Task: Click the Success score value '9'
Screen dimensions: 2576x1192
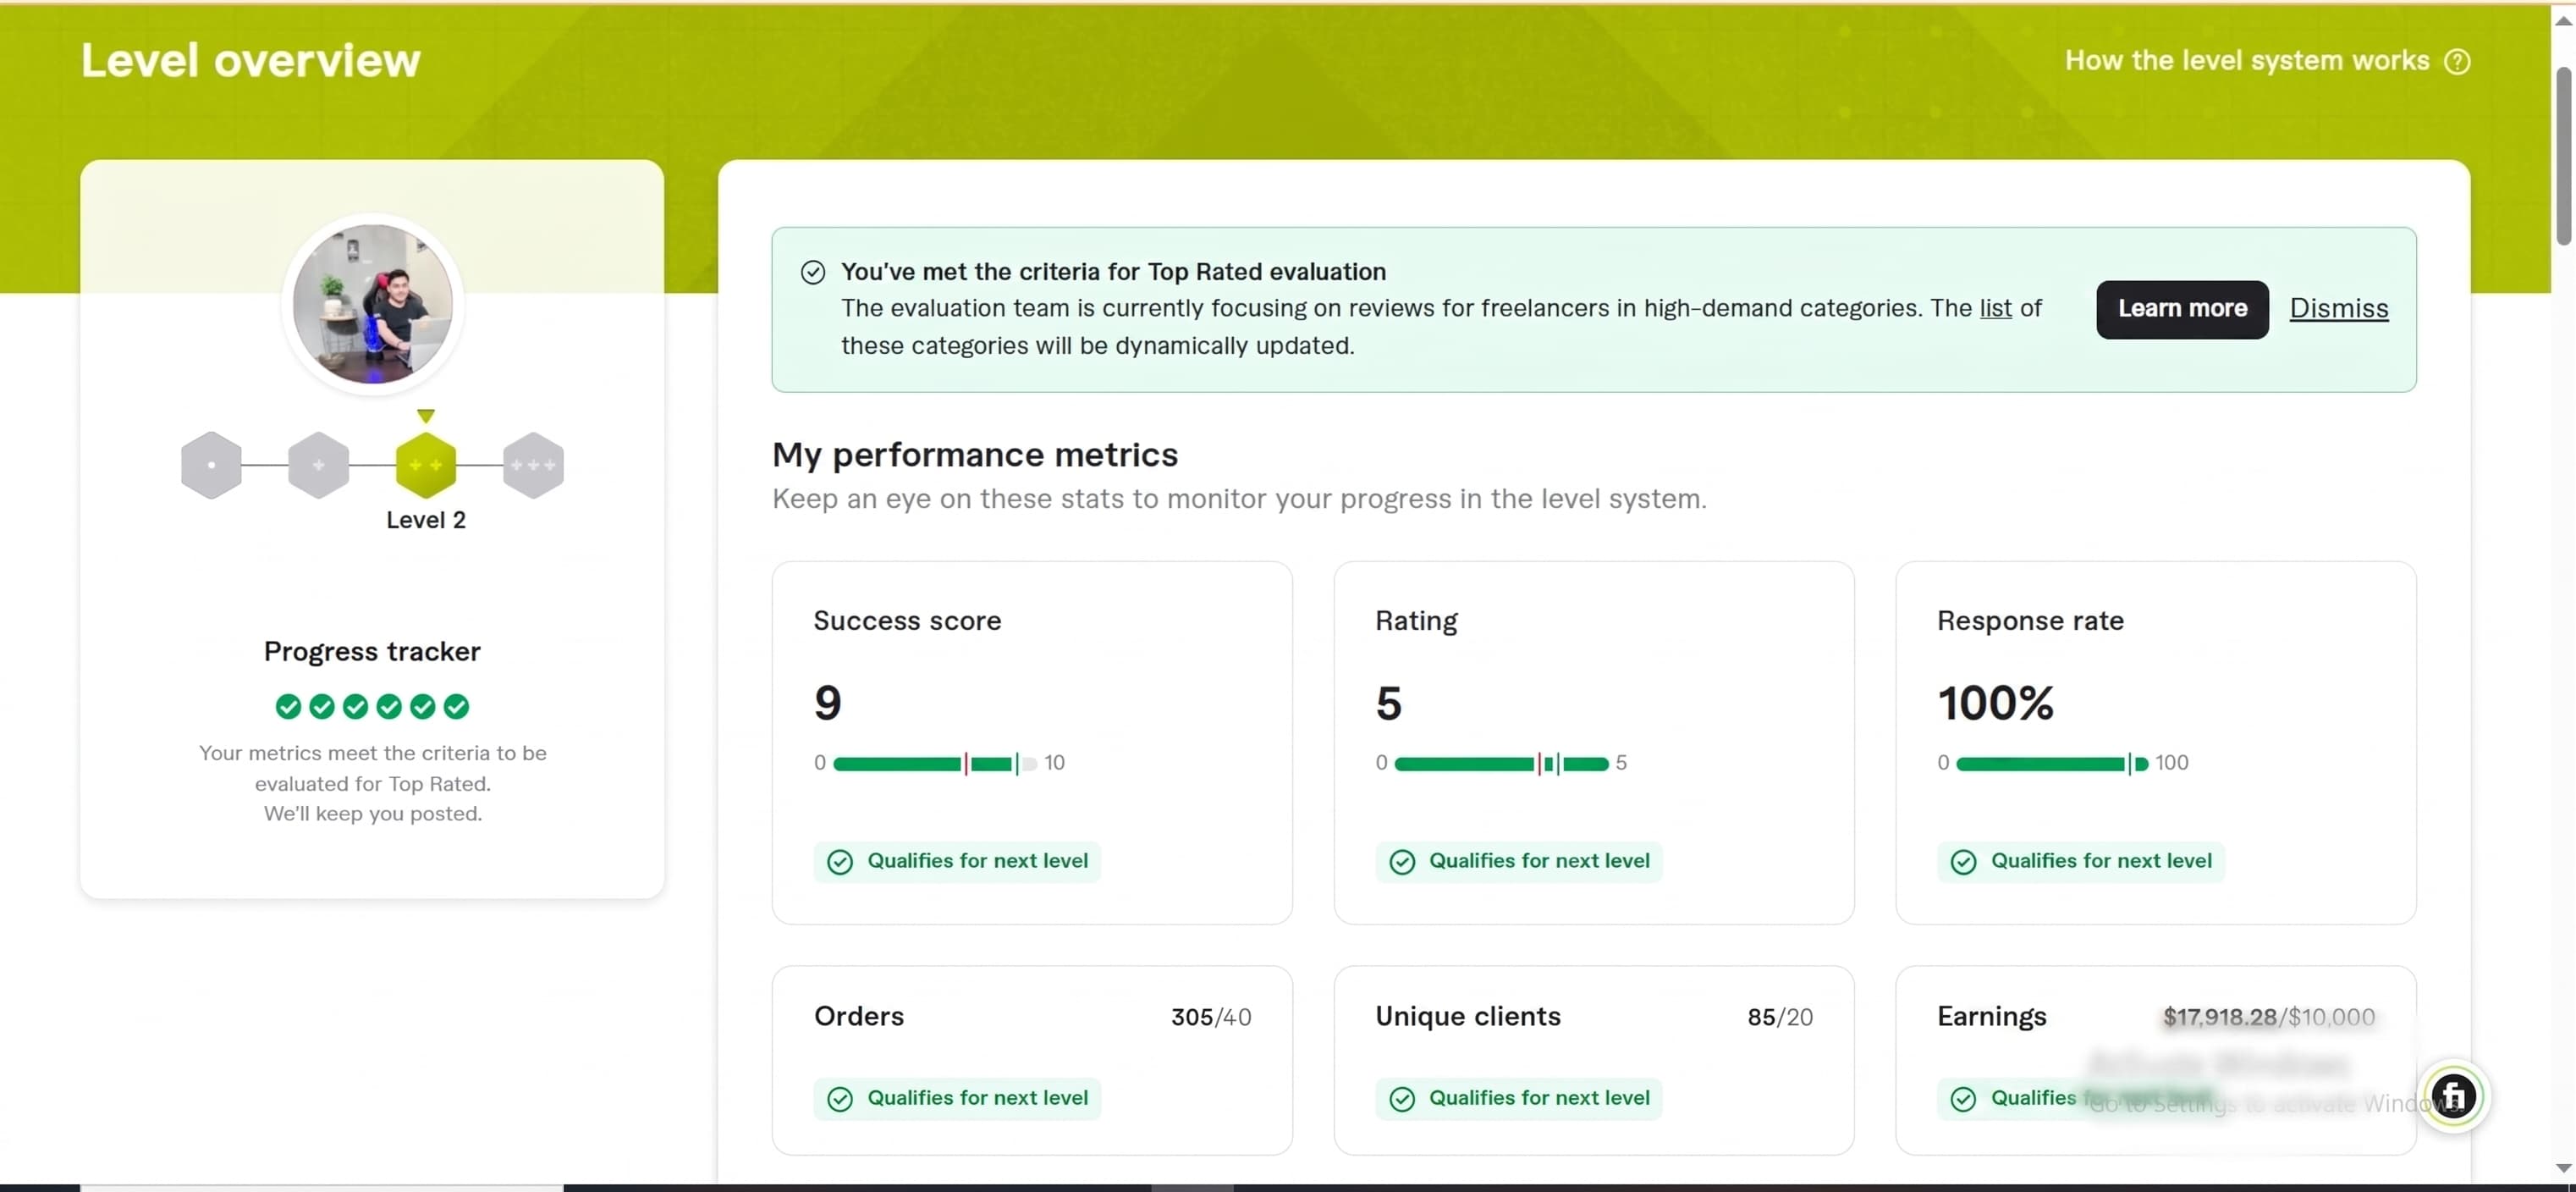Action: coord(827,703)
